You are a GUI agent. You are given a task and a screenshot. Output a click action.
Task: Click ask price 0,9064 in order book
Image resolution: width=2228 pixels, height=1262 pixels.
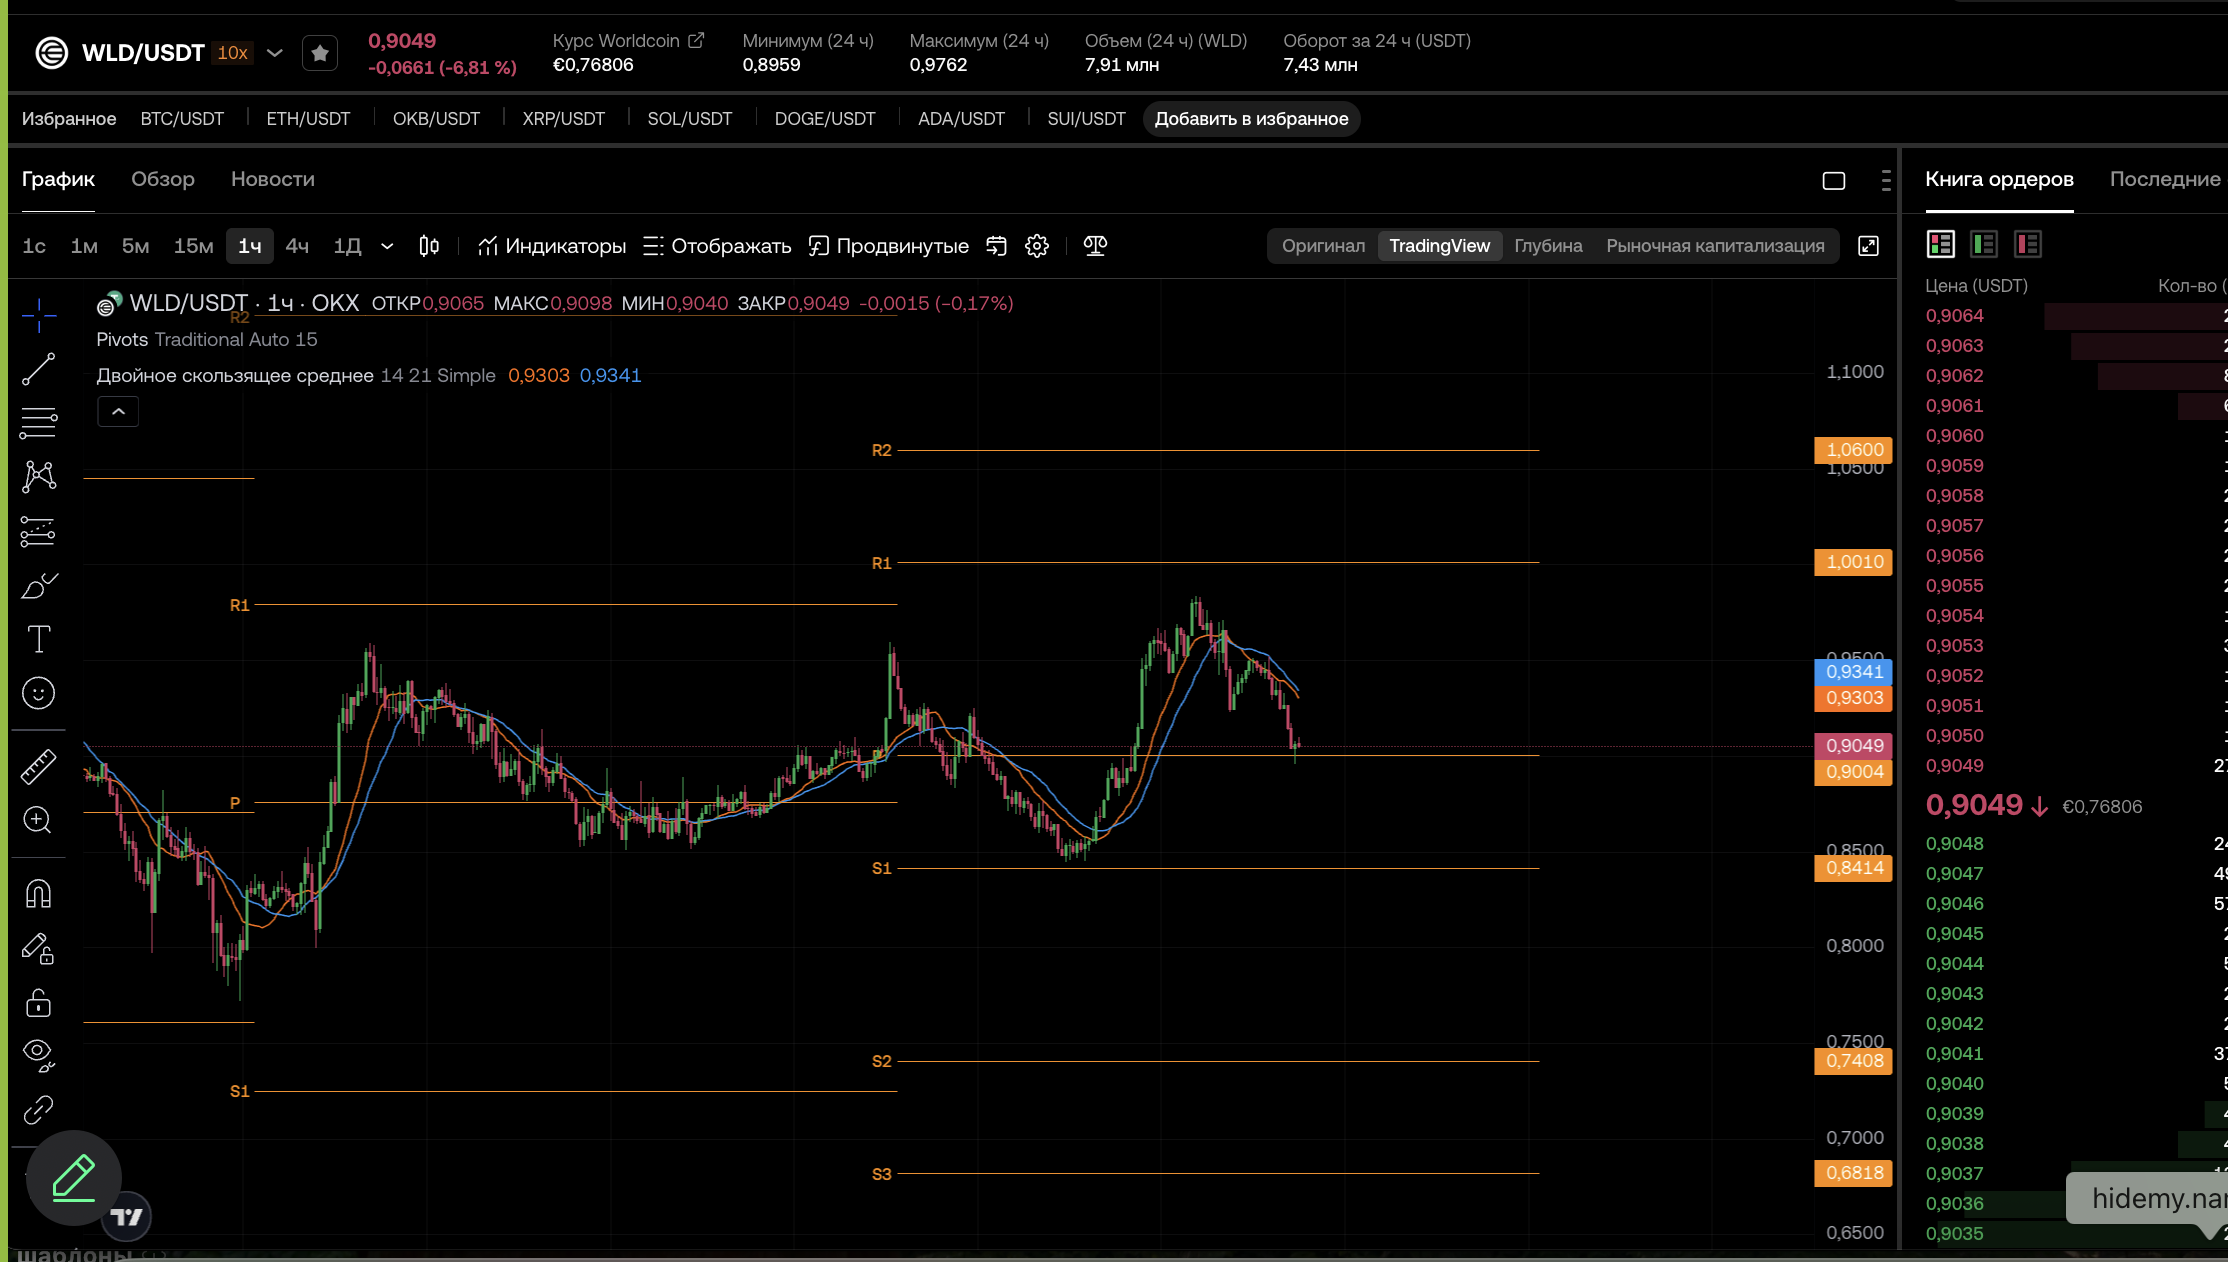1954,316
